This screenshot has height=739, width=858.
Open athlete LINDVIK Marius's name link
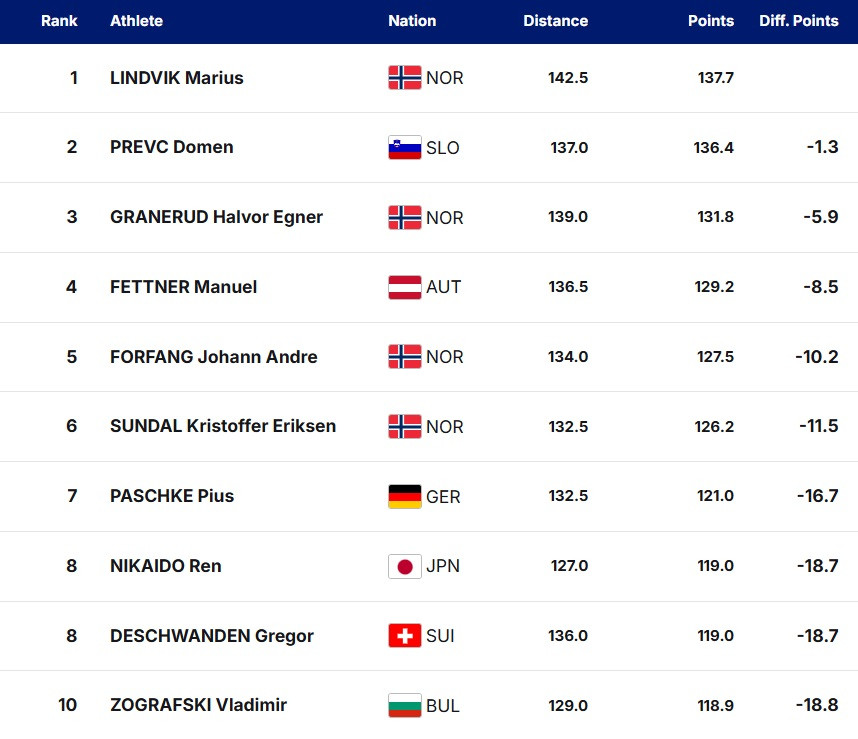tap(177, 78)
